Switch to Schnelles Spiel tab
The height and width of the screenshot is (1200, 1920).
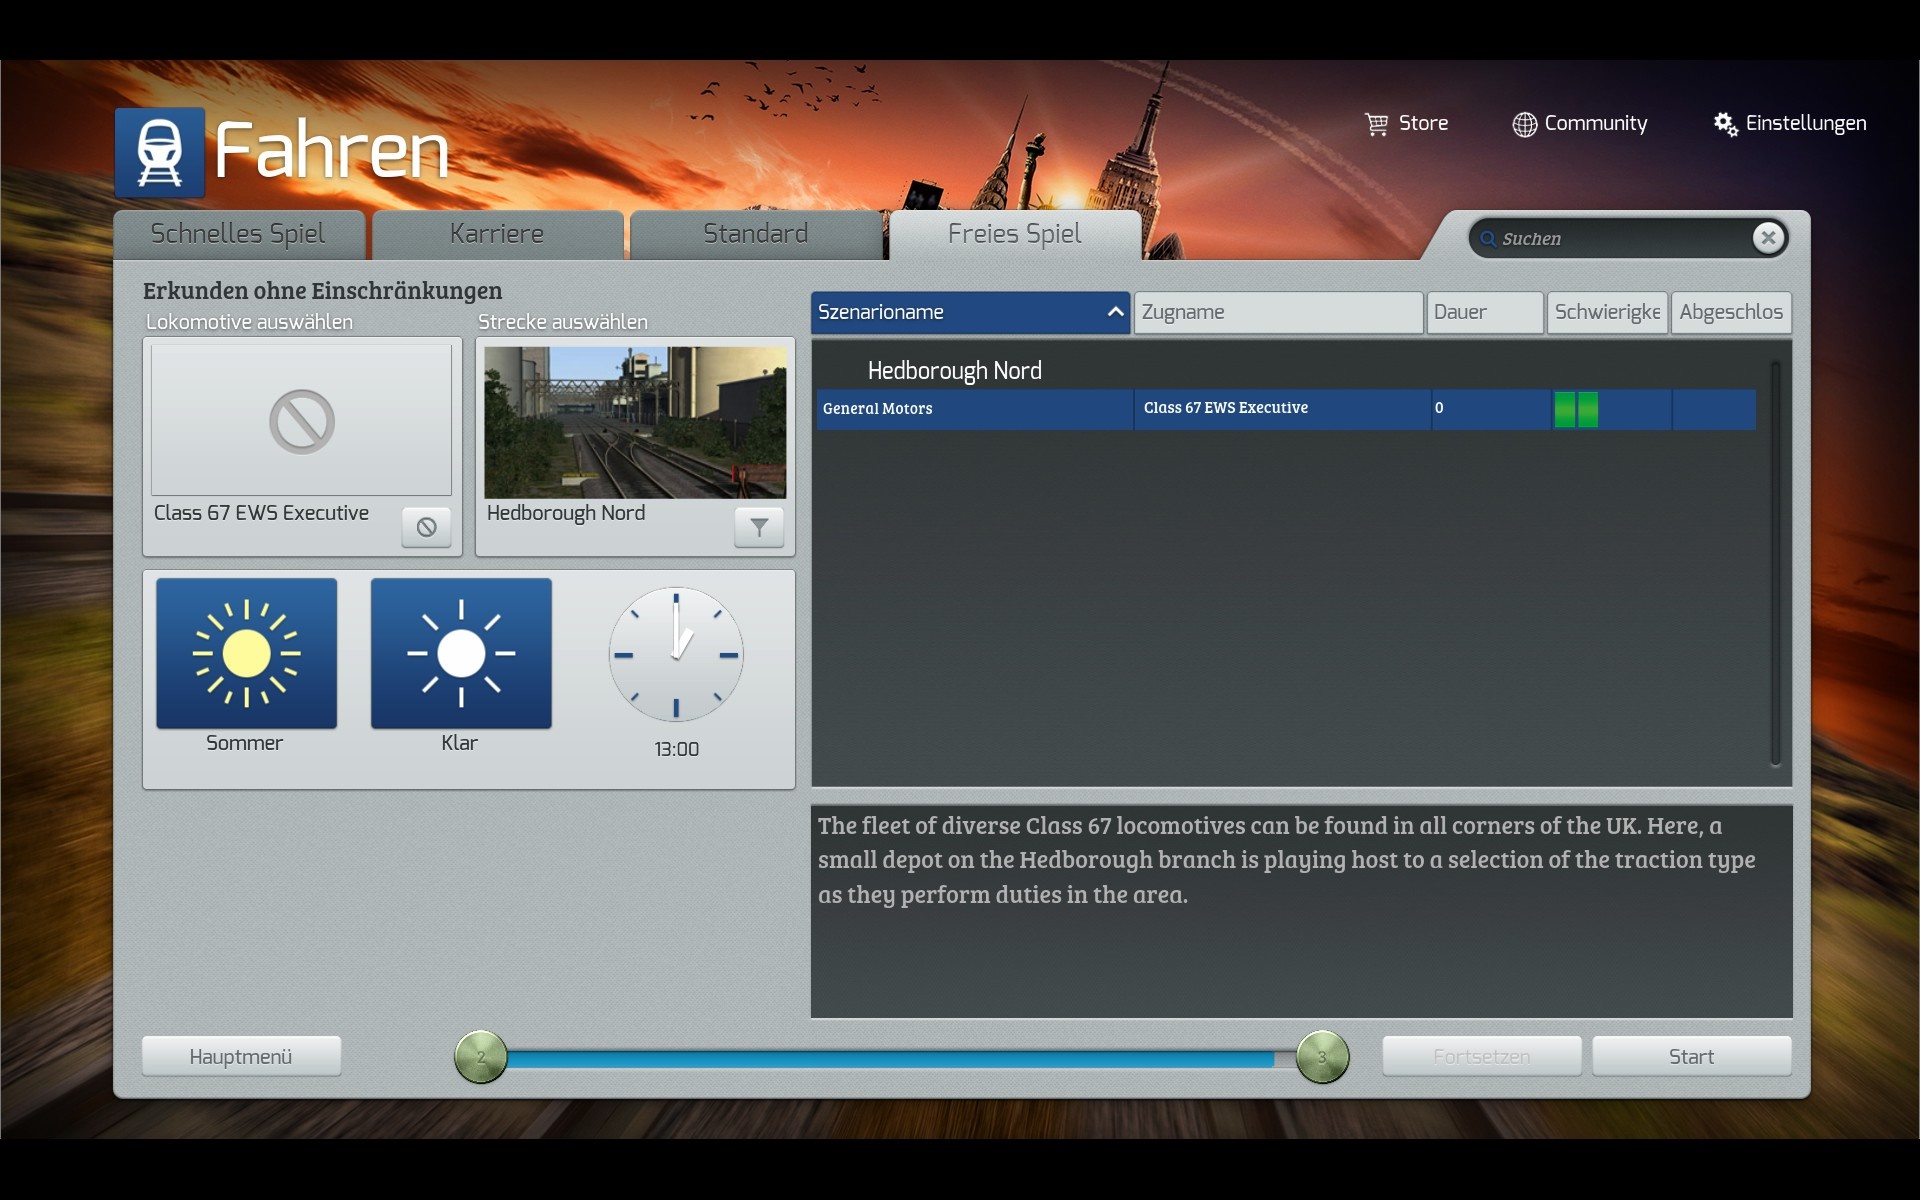click(x=238, y=234)
